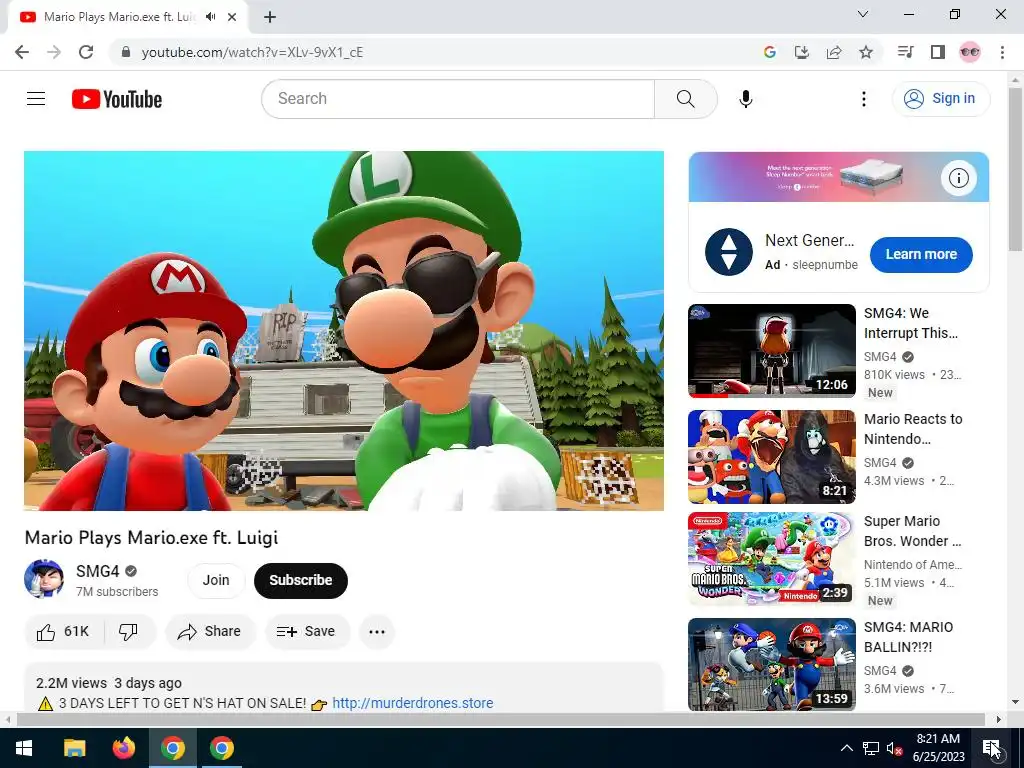Open File Explorer from the taskbar
Viewport: 1024px width, 768px height.
(74, 748)
